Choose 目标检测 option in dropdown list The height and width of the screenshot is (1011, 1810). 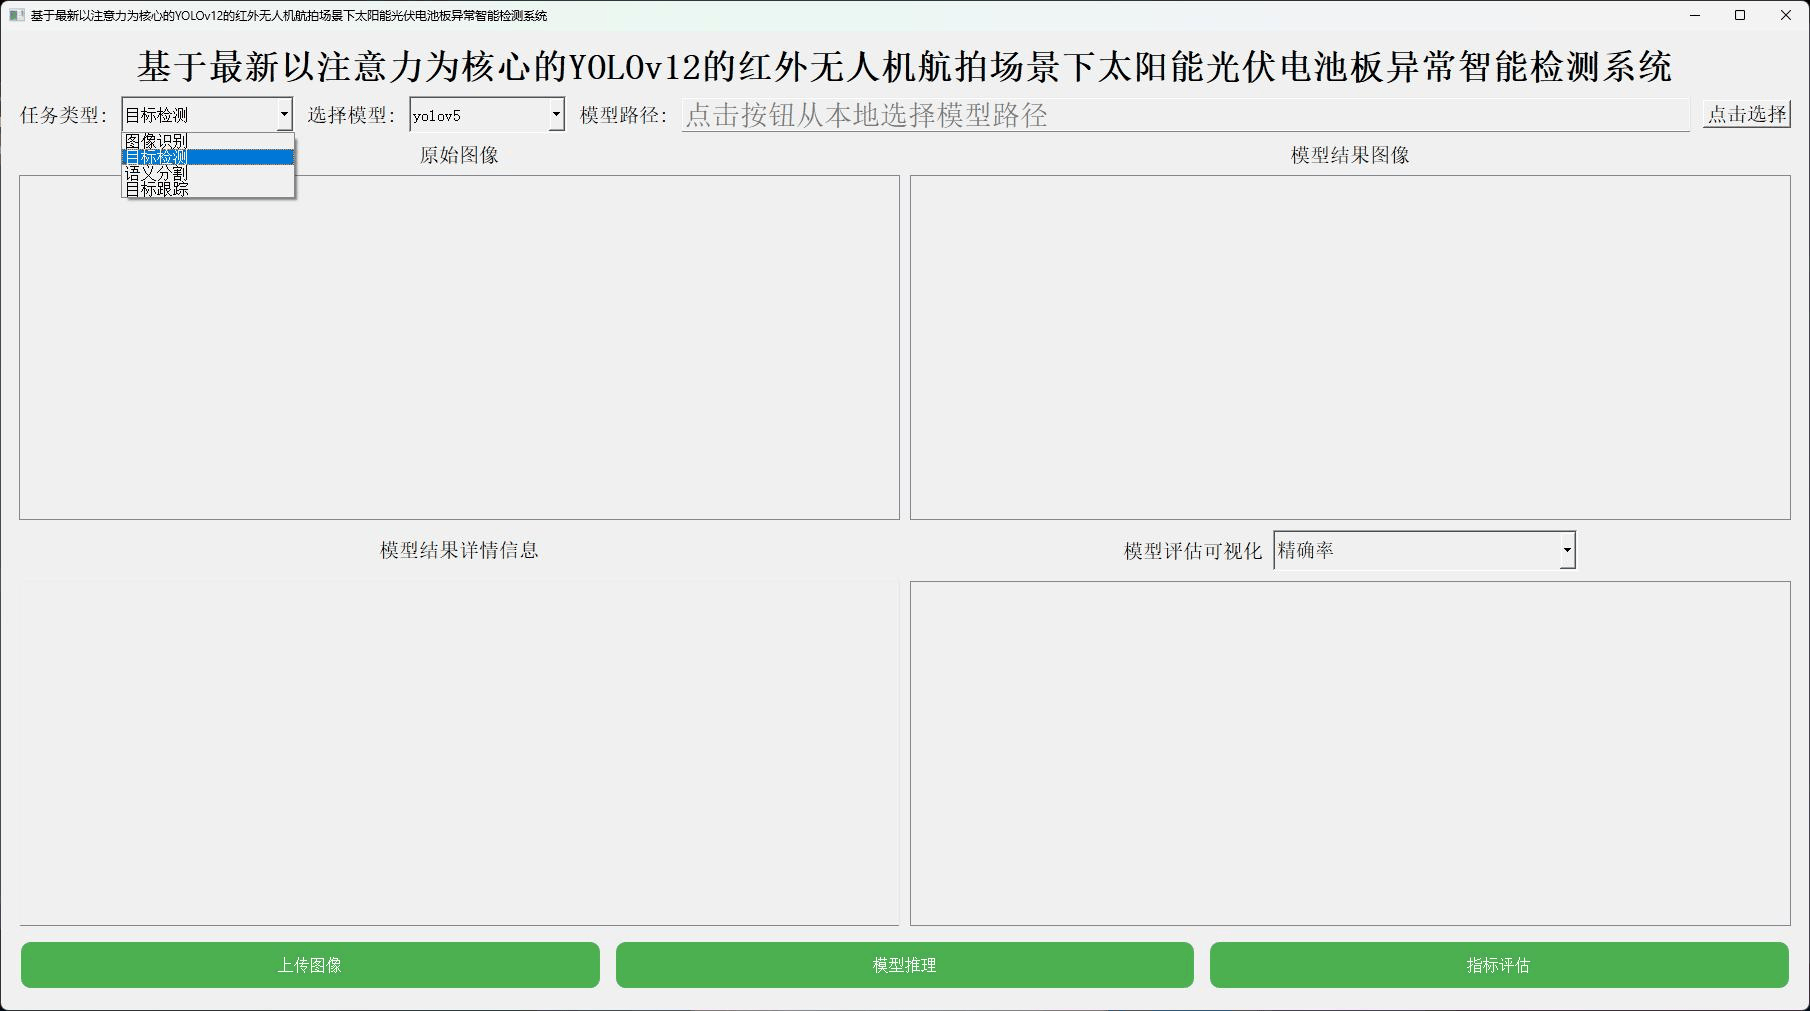(208, 157)
